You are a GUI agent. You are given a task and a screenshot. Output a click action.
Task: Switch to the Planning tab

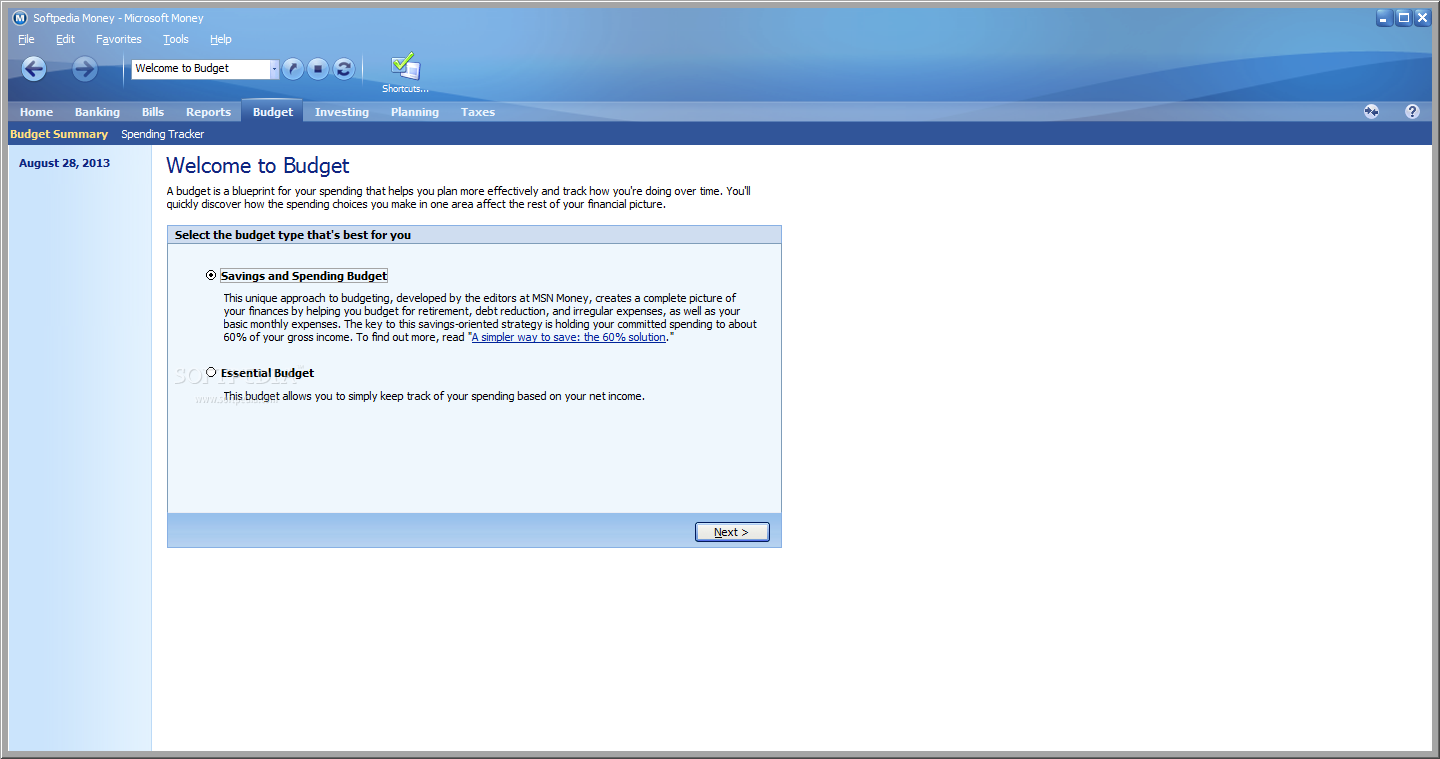(x=415, y=112)
